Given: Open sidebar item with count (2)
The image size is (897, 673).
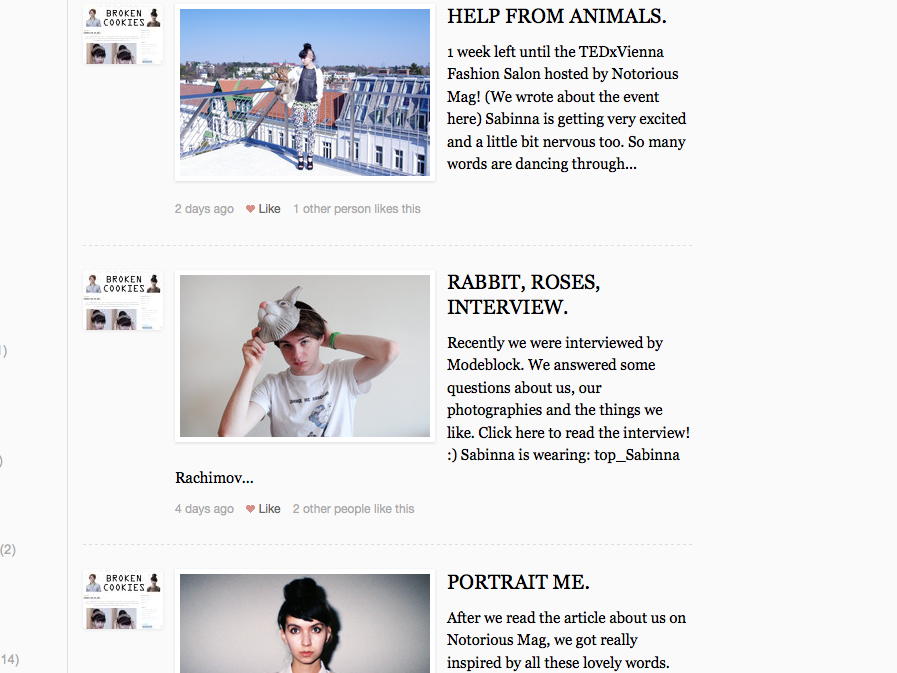Looking at the screenshot, I should point(8,550).
